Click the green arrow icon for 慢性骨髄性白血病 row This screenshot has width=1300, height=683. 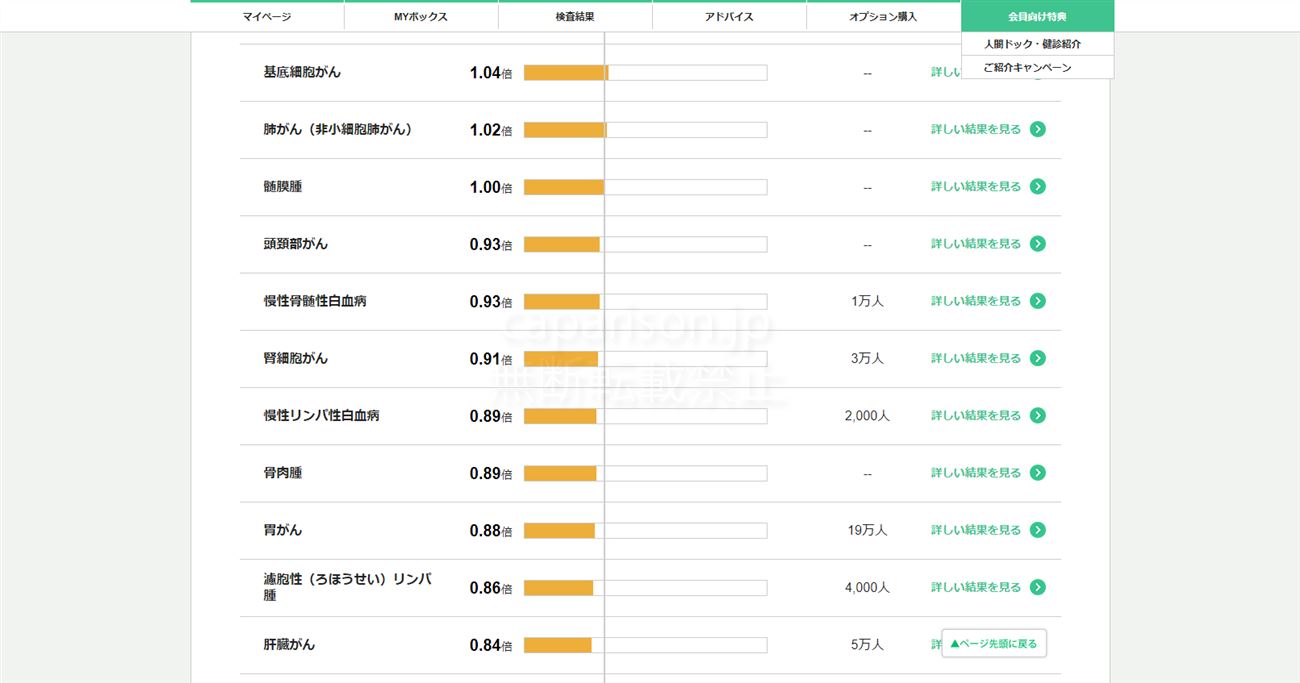point(1038,301)
